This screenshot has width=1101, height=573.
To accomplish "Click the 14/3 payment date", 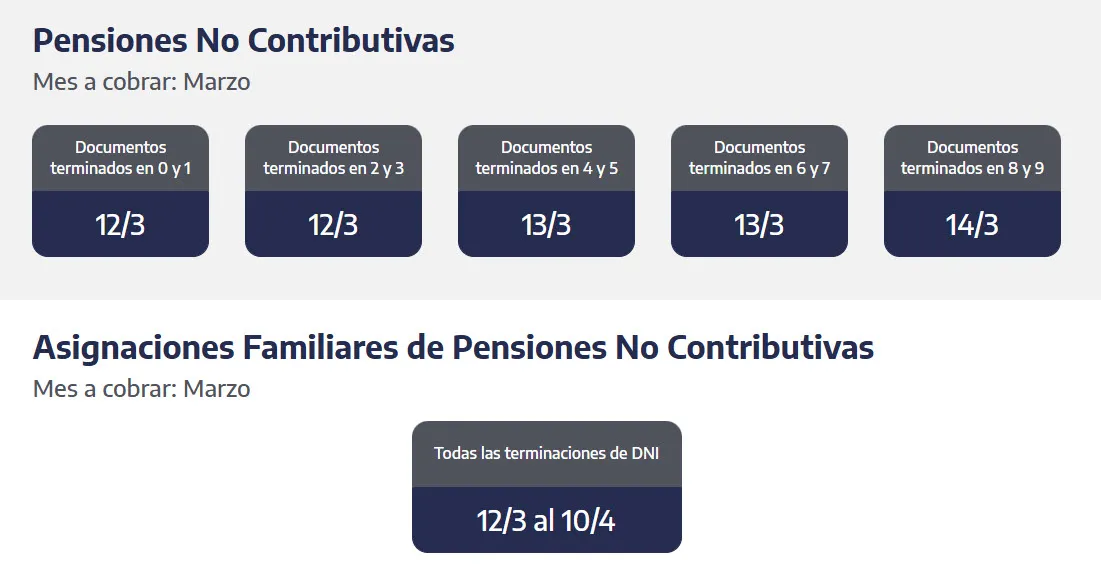I will [972, 225].
